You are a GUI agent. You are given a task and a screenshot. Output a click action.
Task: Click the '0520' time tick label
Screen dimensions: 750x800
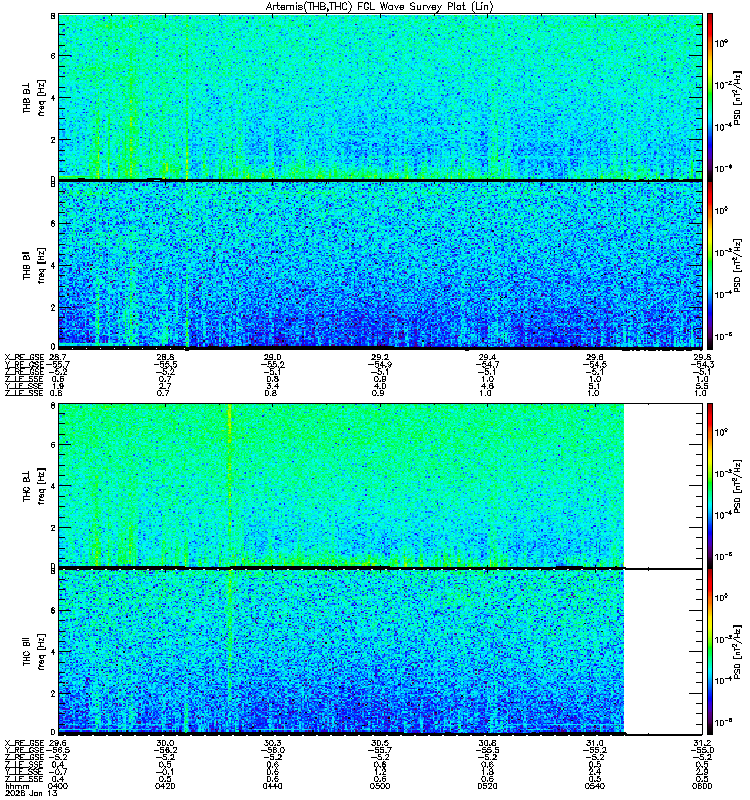coord(487,786)
